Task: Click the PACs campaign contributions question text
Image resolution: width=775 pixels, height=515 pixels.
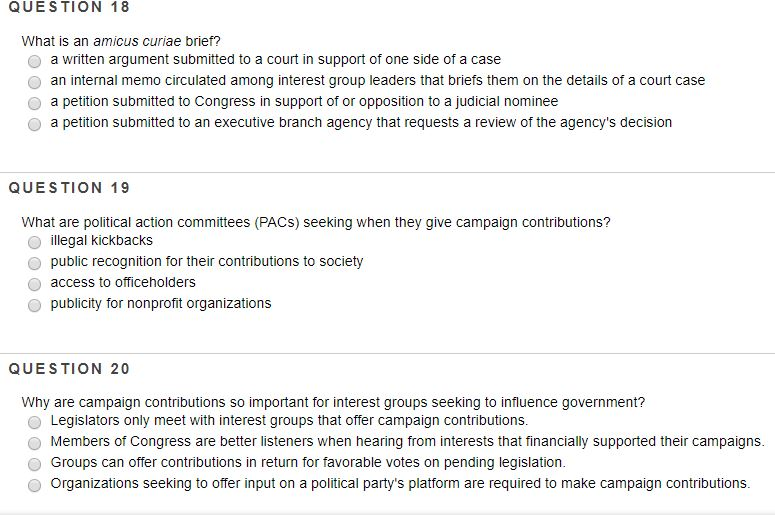Action: [x=316, y=222]
